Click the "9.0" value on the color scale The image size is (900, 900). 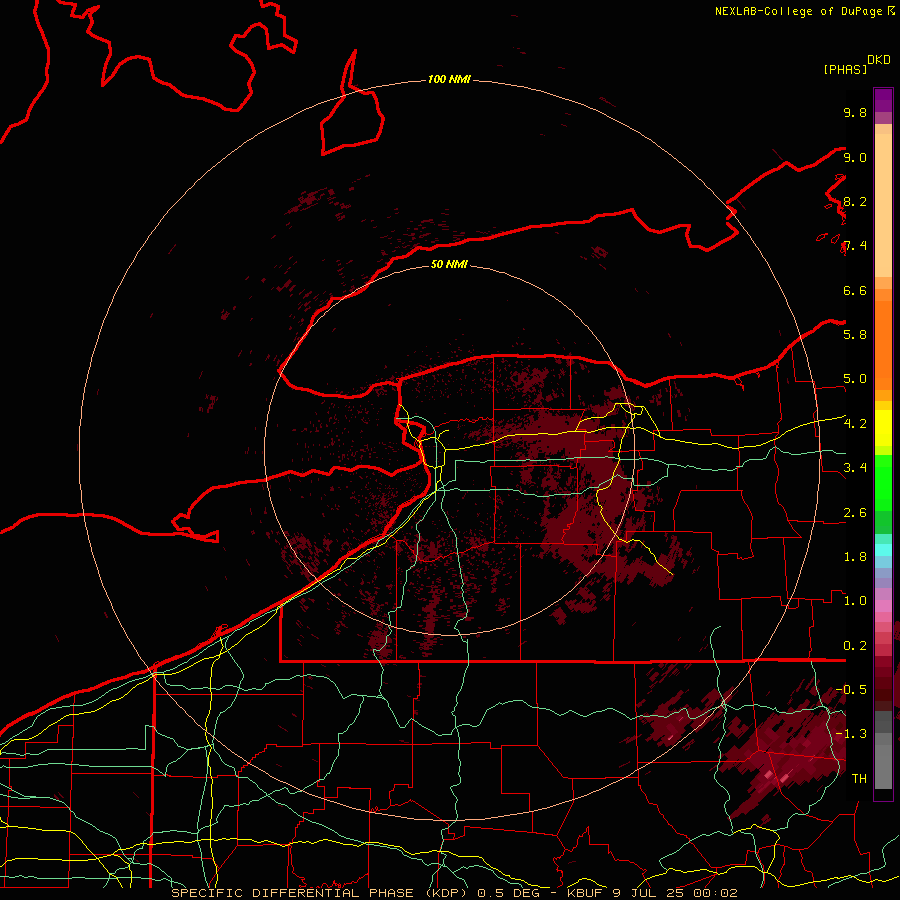click(x=855, y=157)
